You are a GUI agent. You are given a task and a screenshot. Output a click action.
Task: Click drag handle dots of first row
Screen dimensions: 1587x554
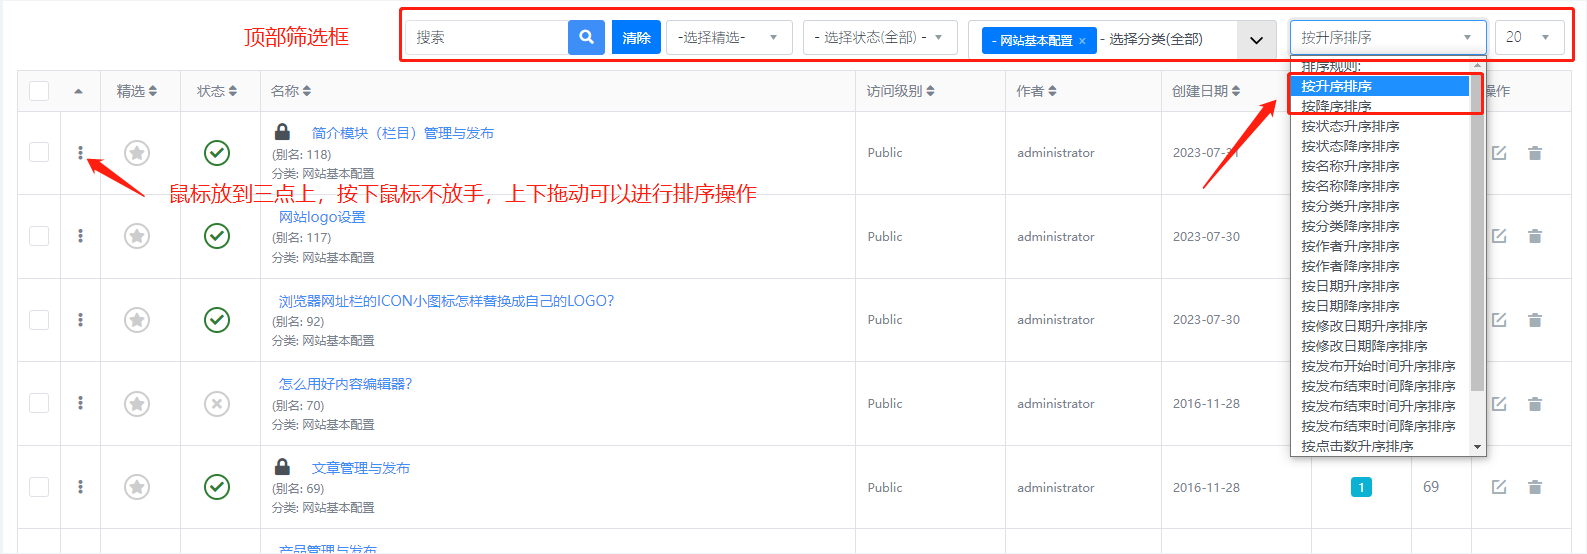point(81,153)
